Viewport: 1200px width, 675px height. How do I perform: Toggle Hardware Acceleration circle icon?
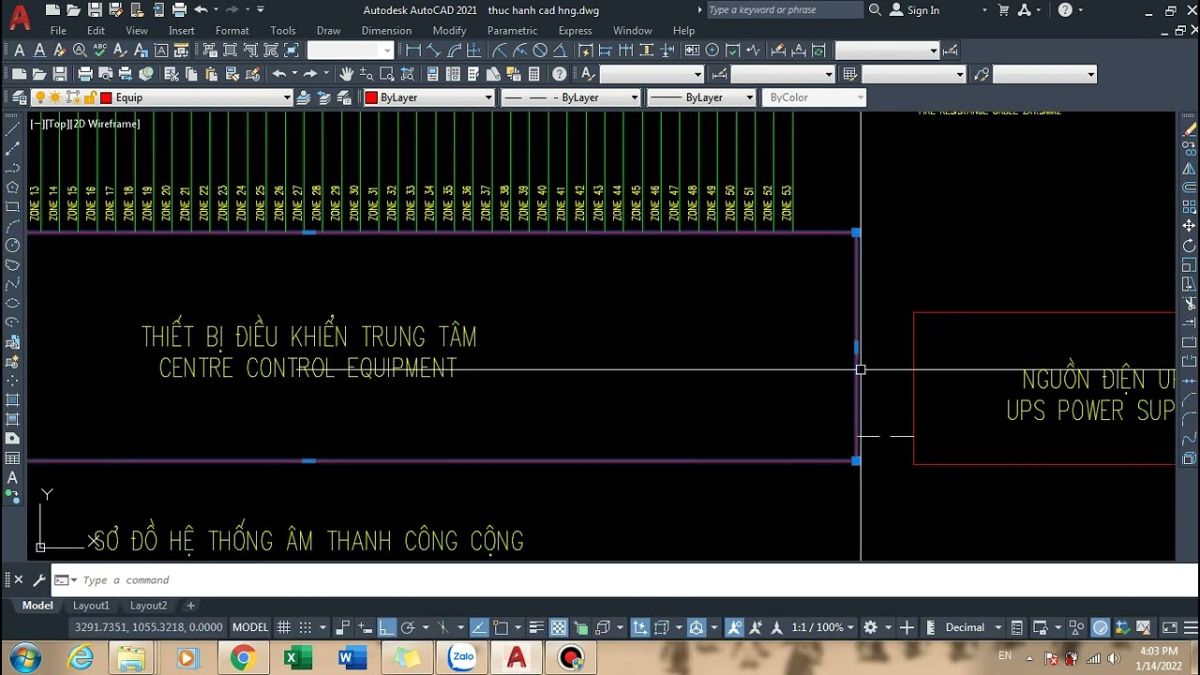click(x=1100, y=628)
